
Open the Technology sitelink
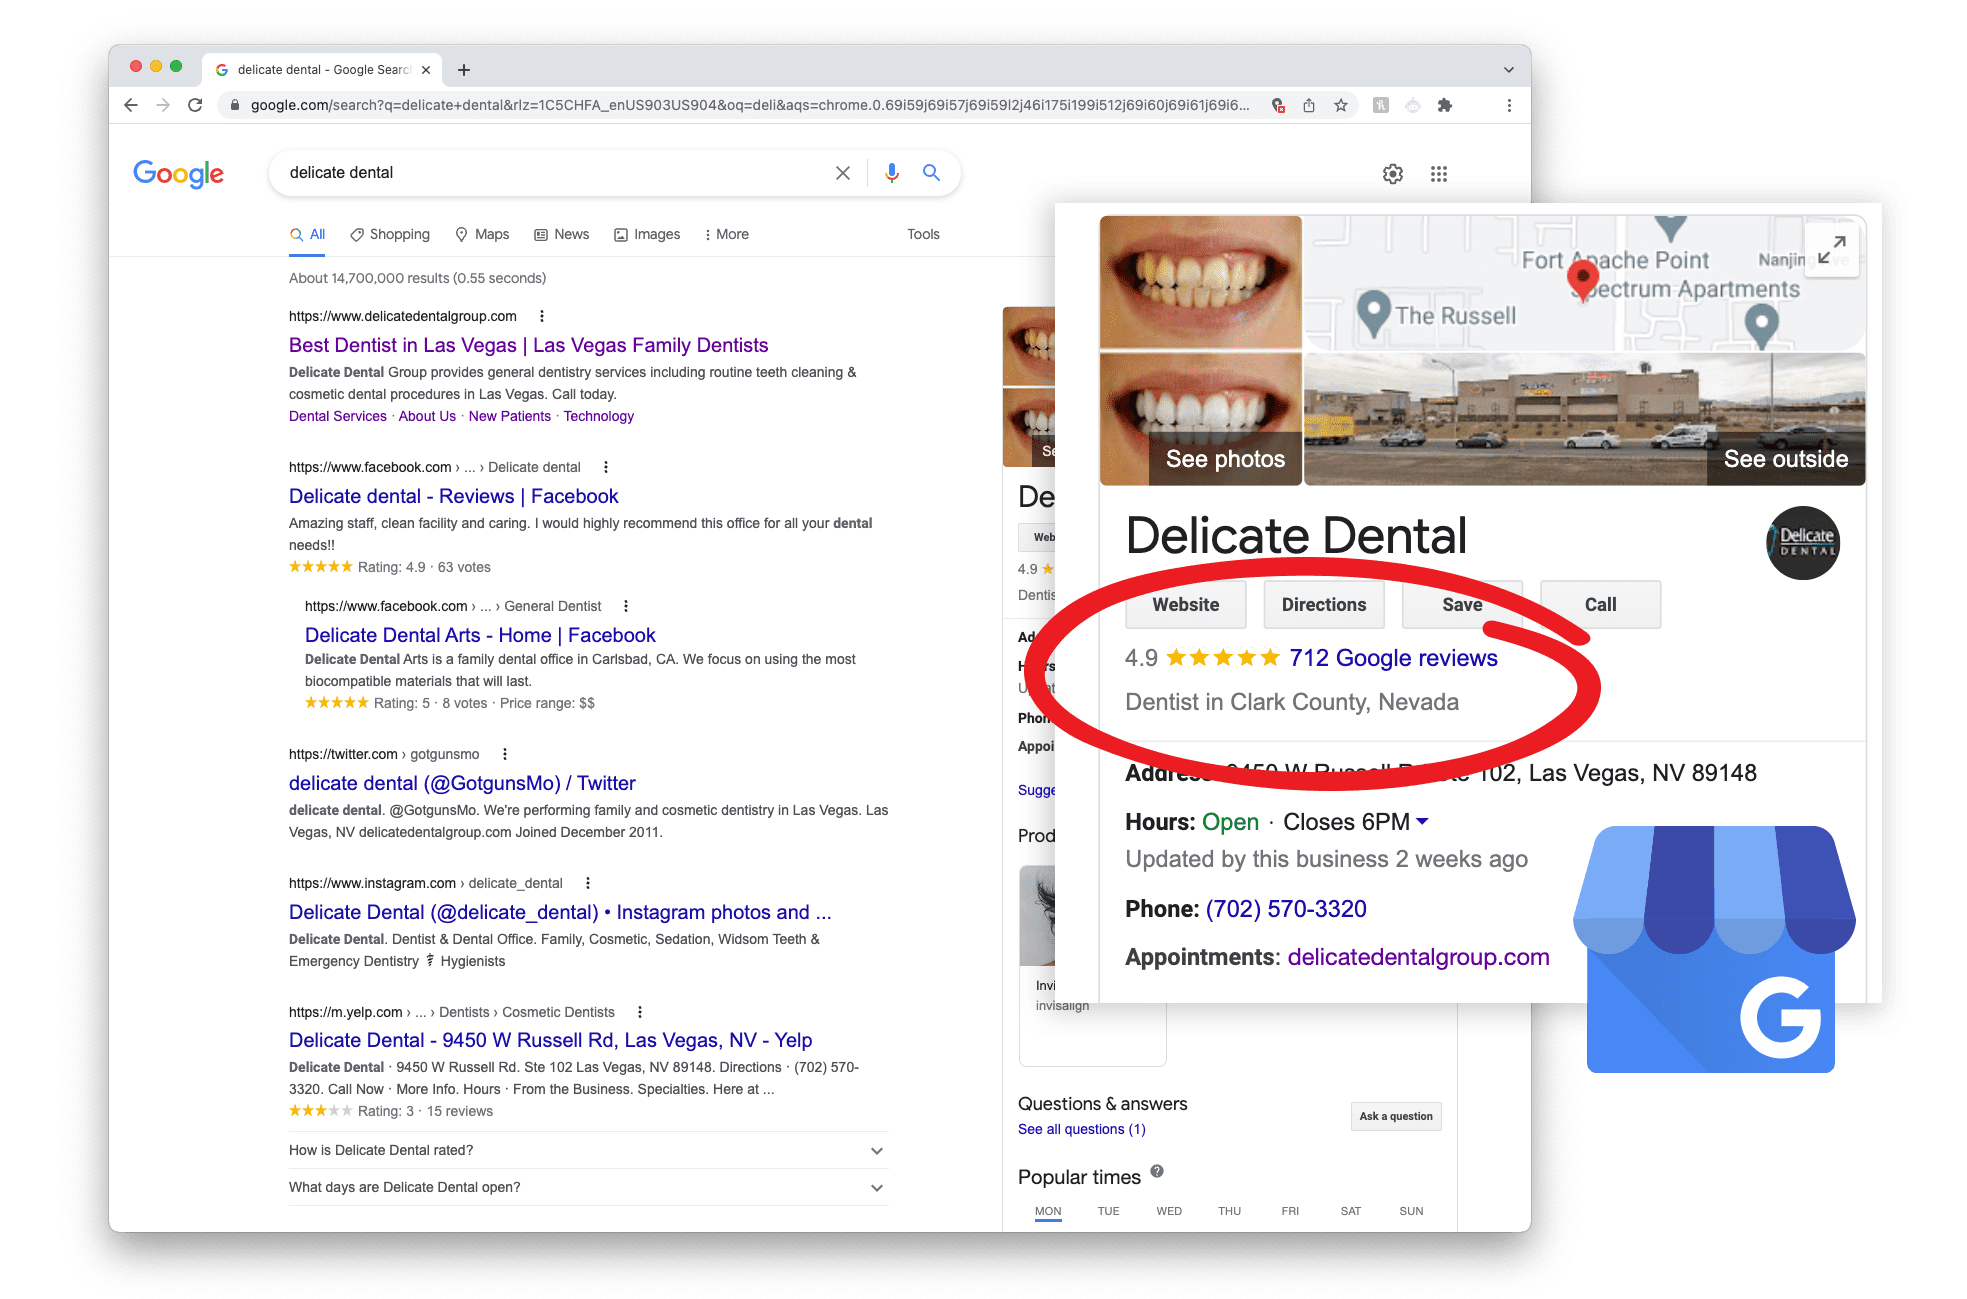point(598,416)
